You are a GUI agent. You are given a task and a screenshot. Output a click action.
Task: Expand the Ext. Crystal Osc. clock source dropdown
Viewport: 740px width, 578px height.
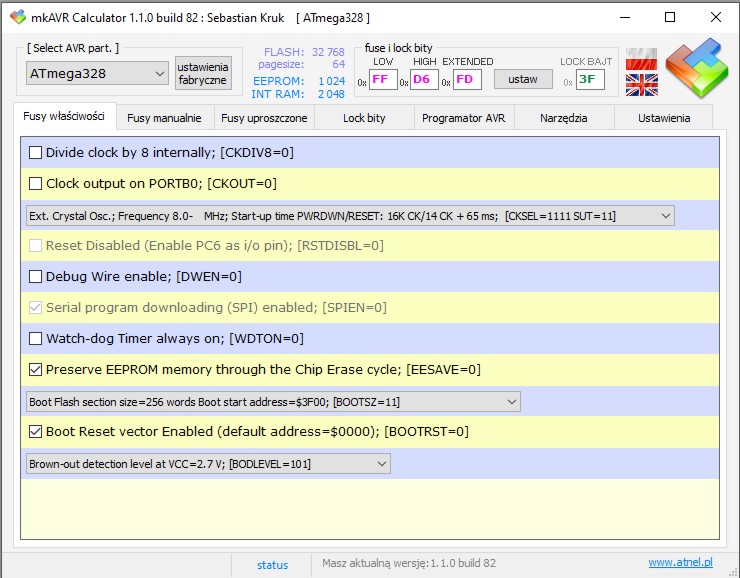click(350, 215)
